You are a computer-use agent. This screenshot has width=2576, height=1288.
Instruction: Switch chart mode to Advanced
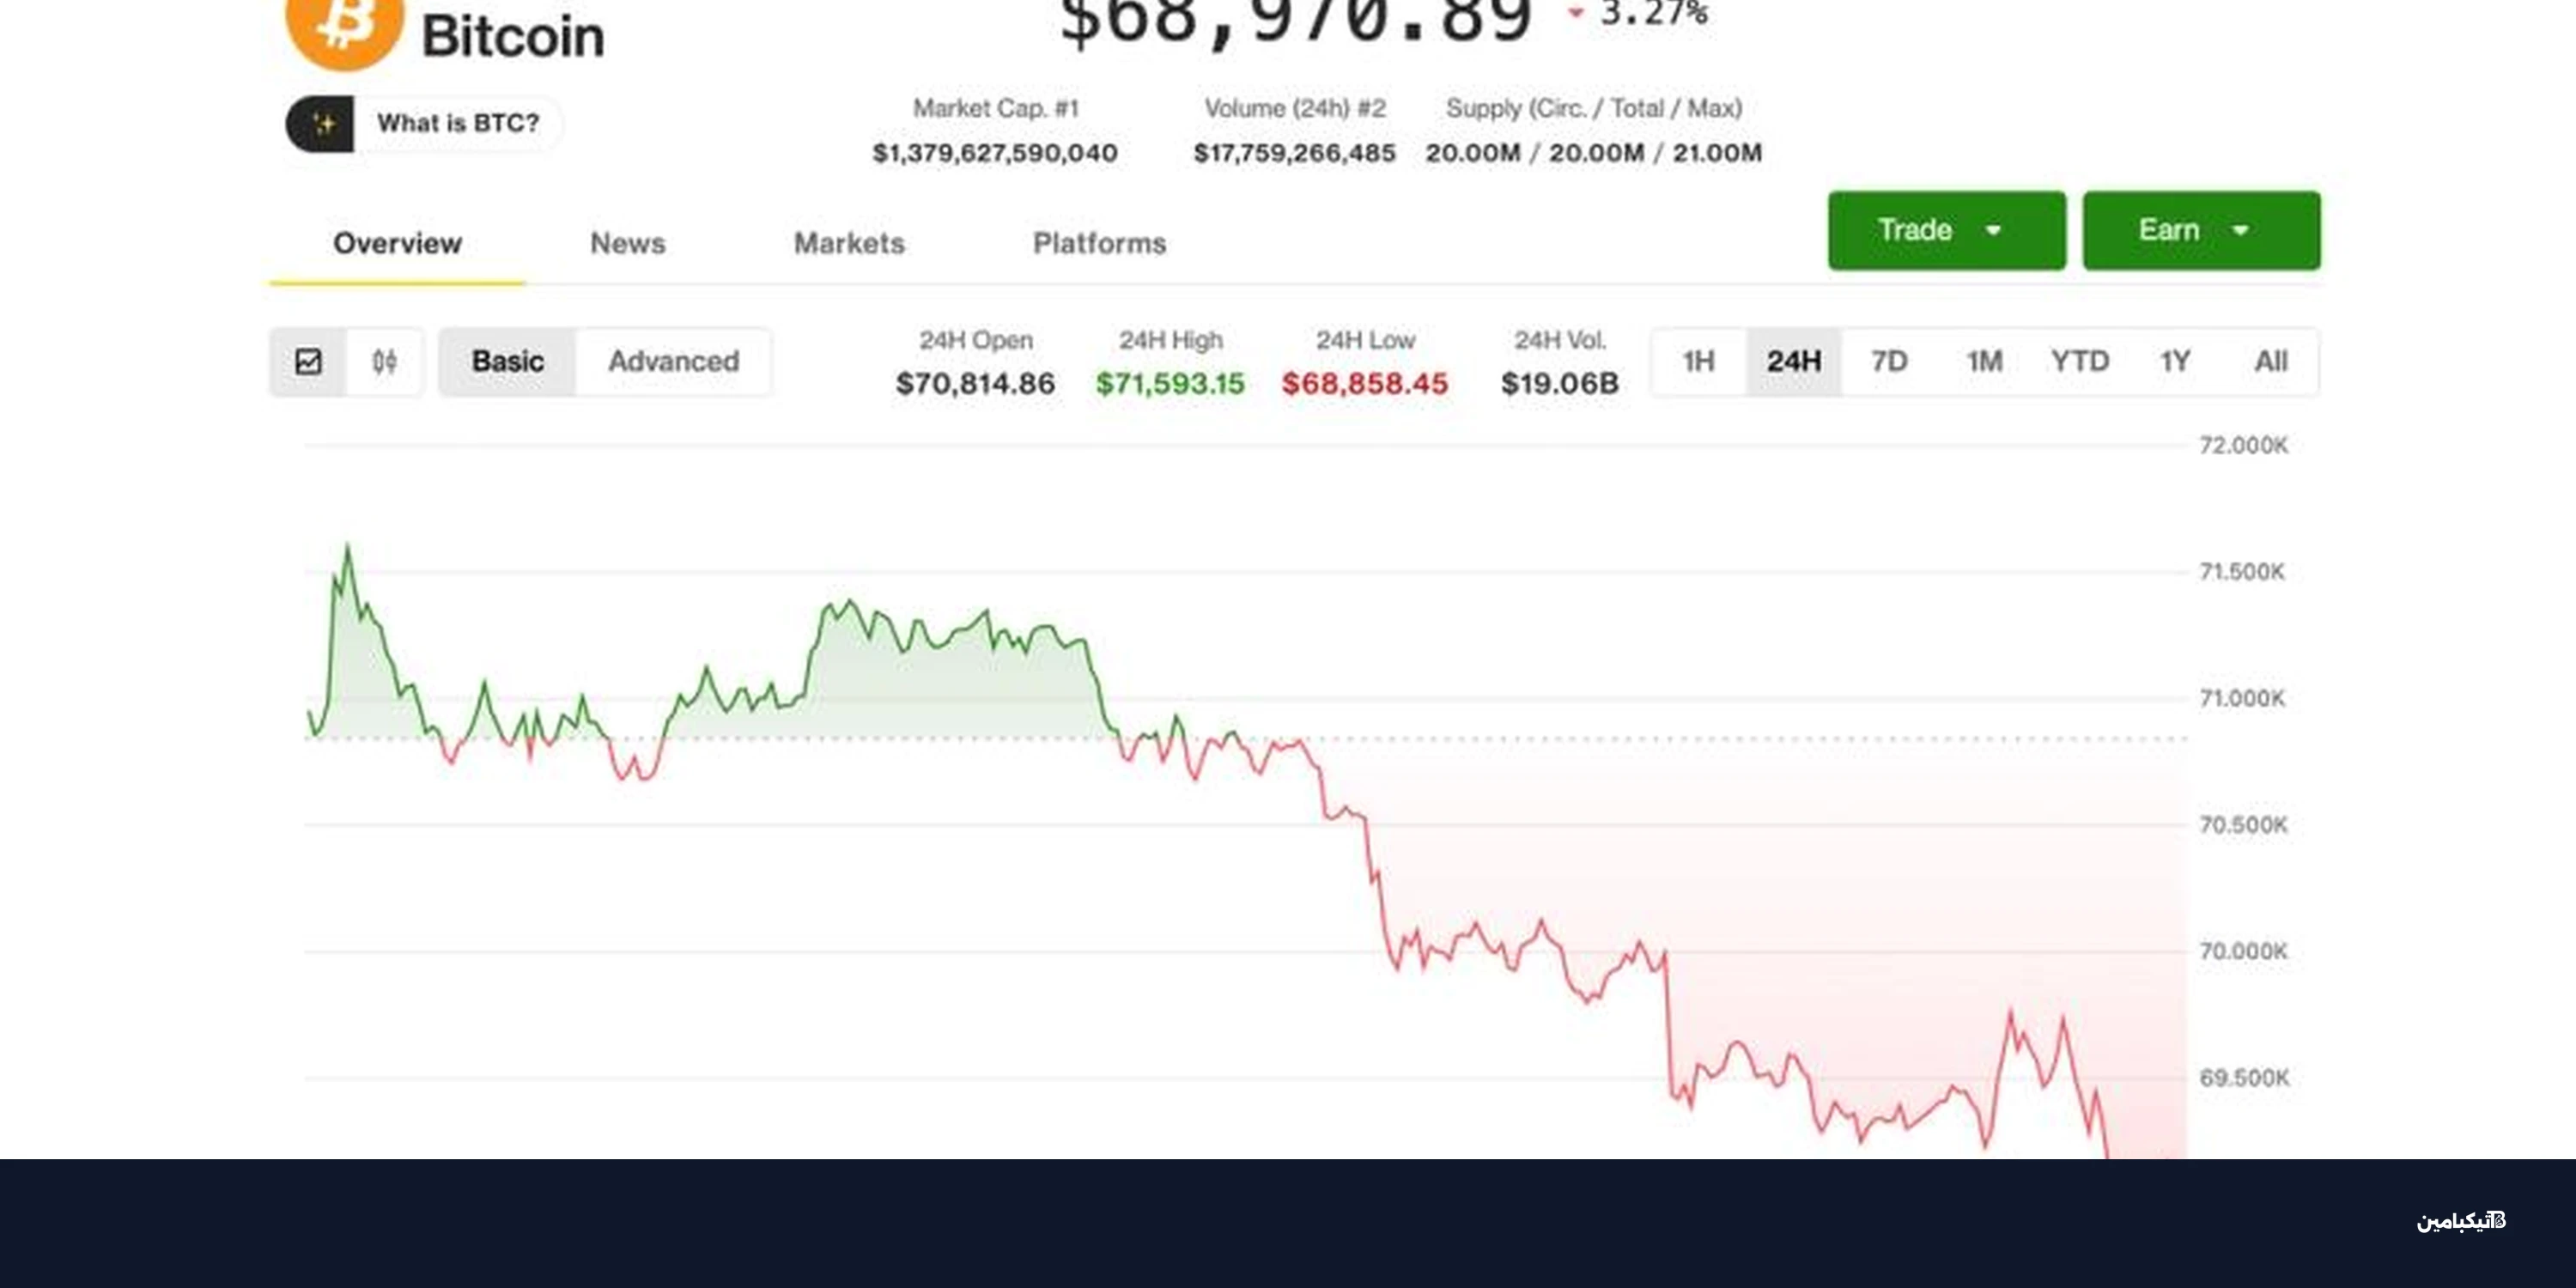[x=672, y=362]
